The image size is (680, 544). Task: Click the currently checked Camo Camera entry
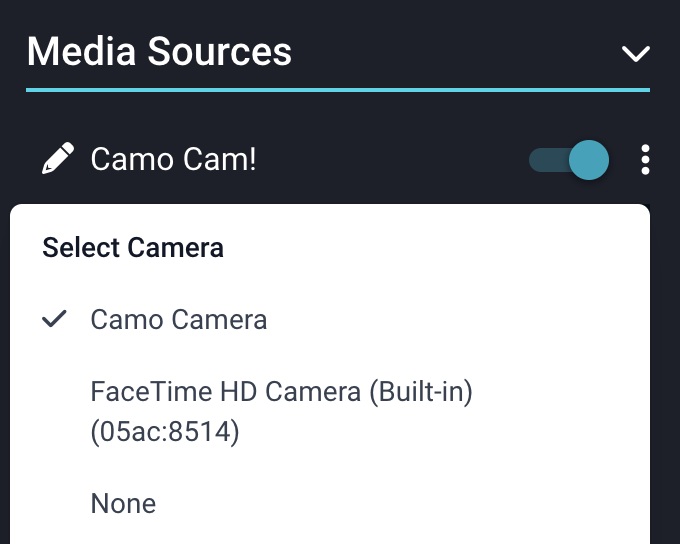pos(179,320)
